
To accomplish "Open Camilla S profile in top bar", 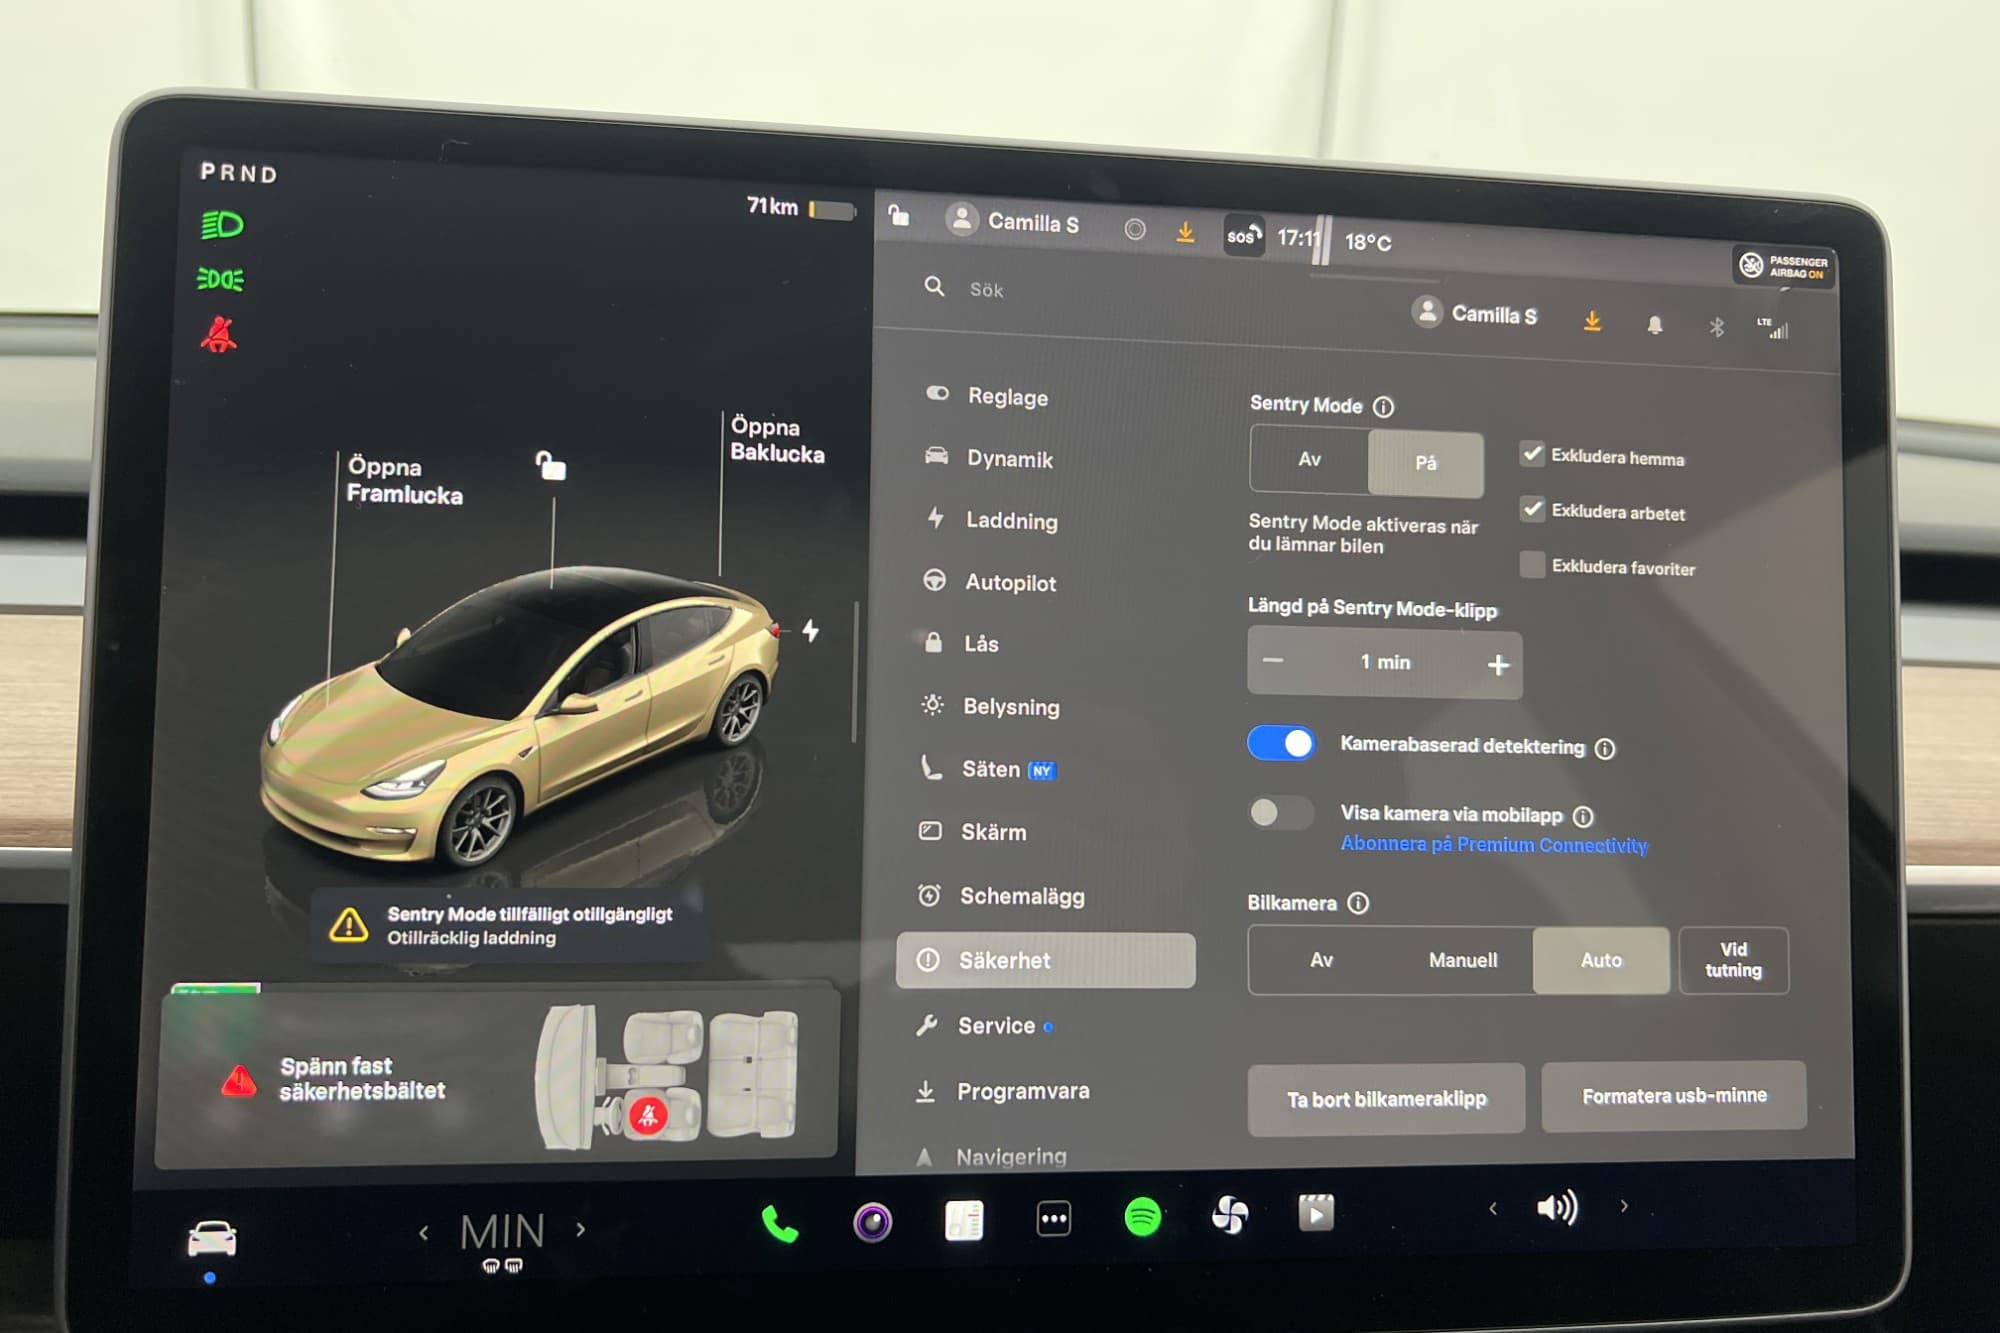I will [1014, 221].
